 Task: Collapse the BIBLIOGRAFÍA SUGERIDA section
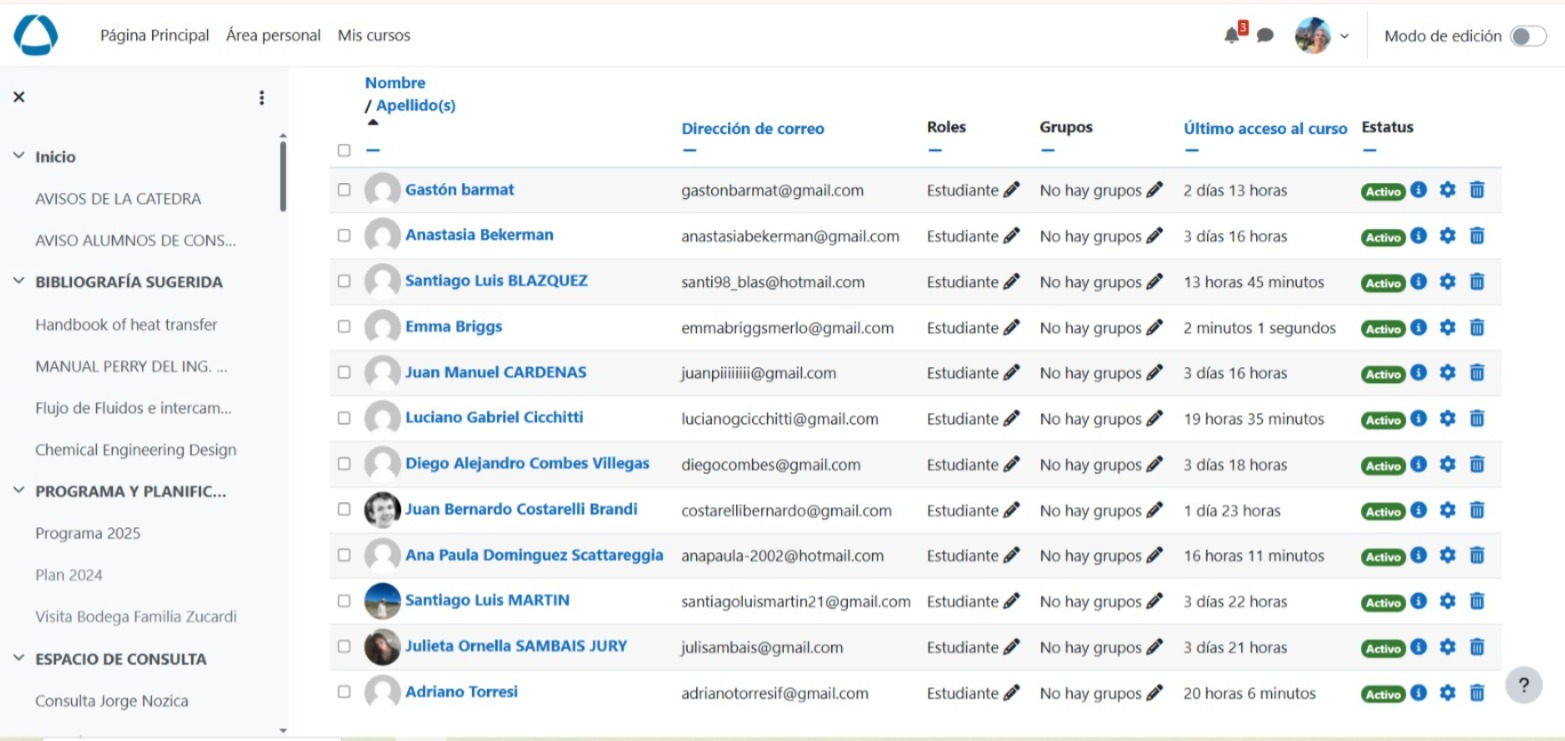(18, 282)
